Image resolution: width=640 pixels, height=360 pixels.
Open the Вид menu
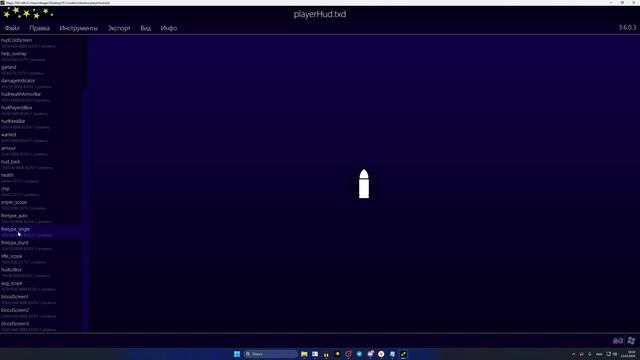pyautogui.click(x=145, y=28)
